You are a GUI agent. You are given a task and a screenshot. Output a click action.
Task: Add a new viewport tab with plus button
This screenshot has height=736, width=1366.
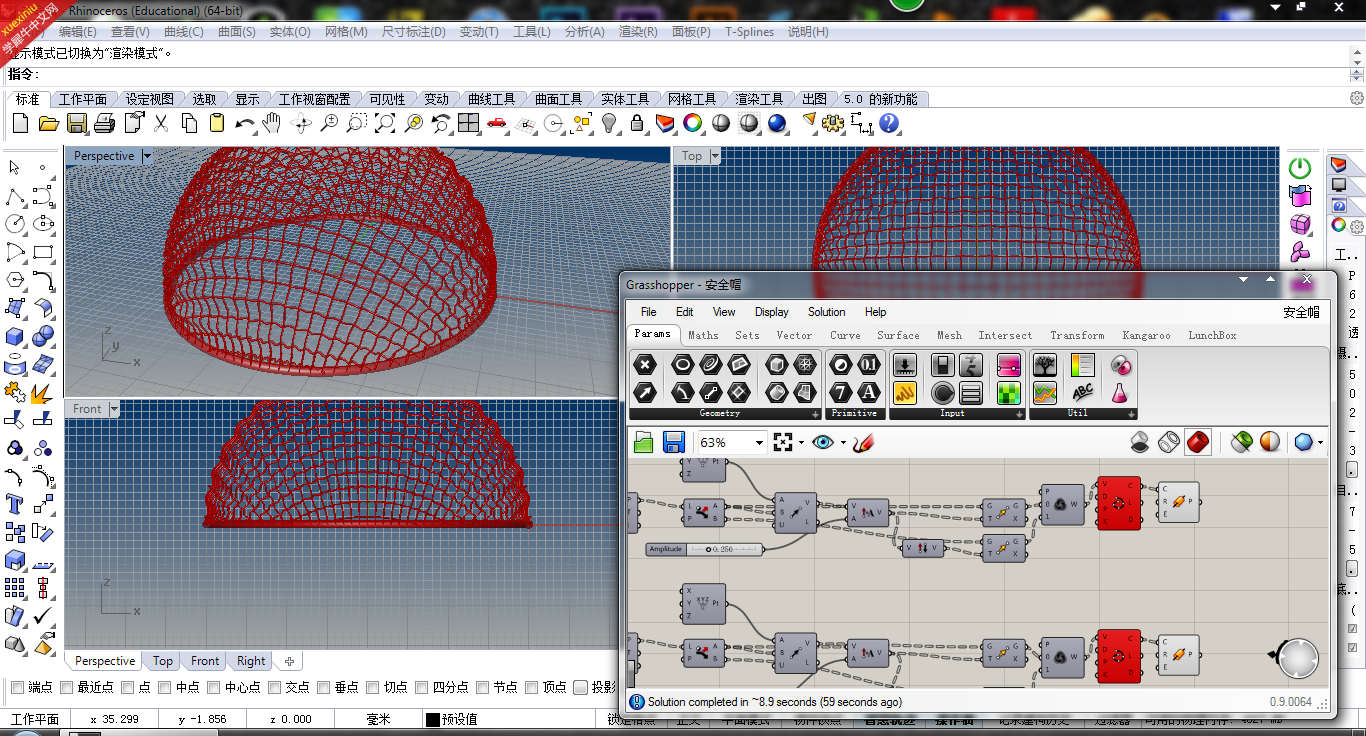pyautogui.click(x=289, y=661)
